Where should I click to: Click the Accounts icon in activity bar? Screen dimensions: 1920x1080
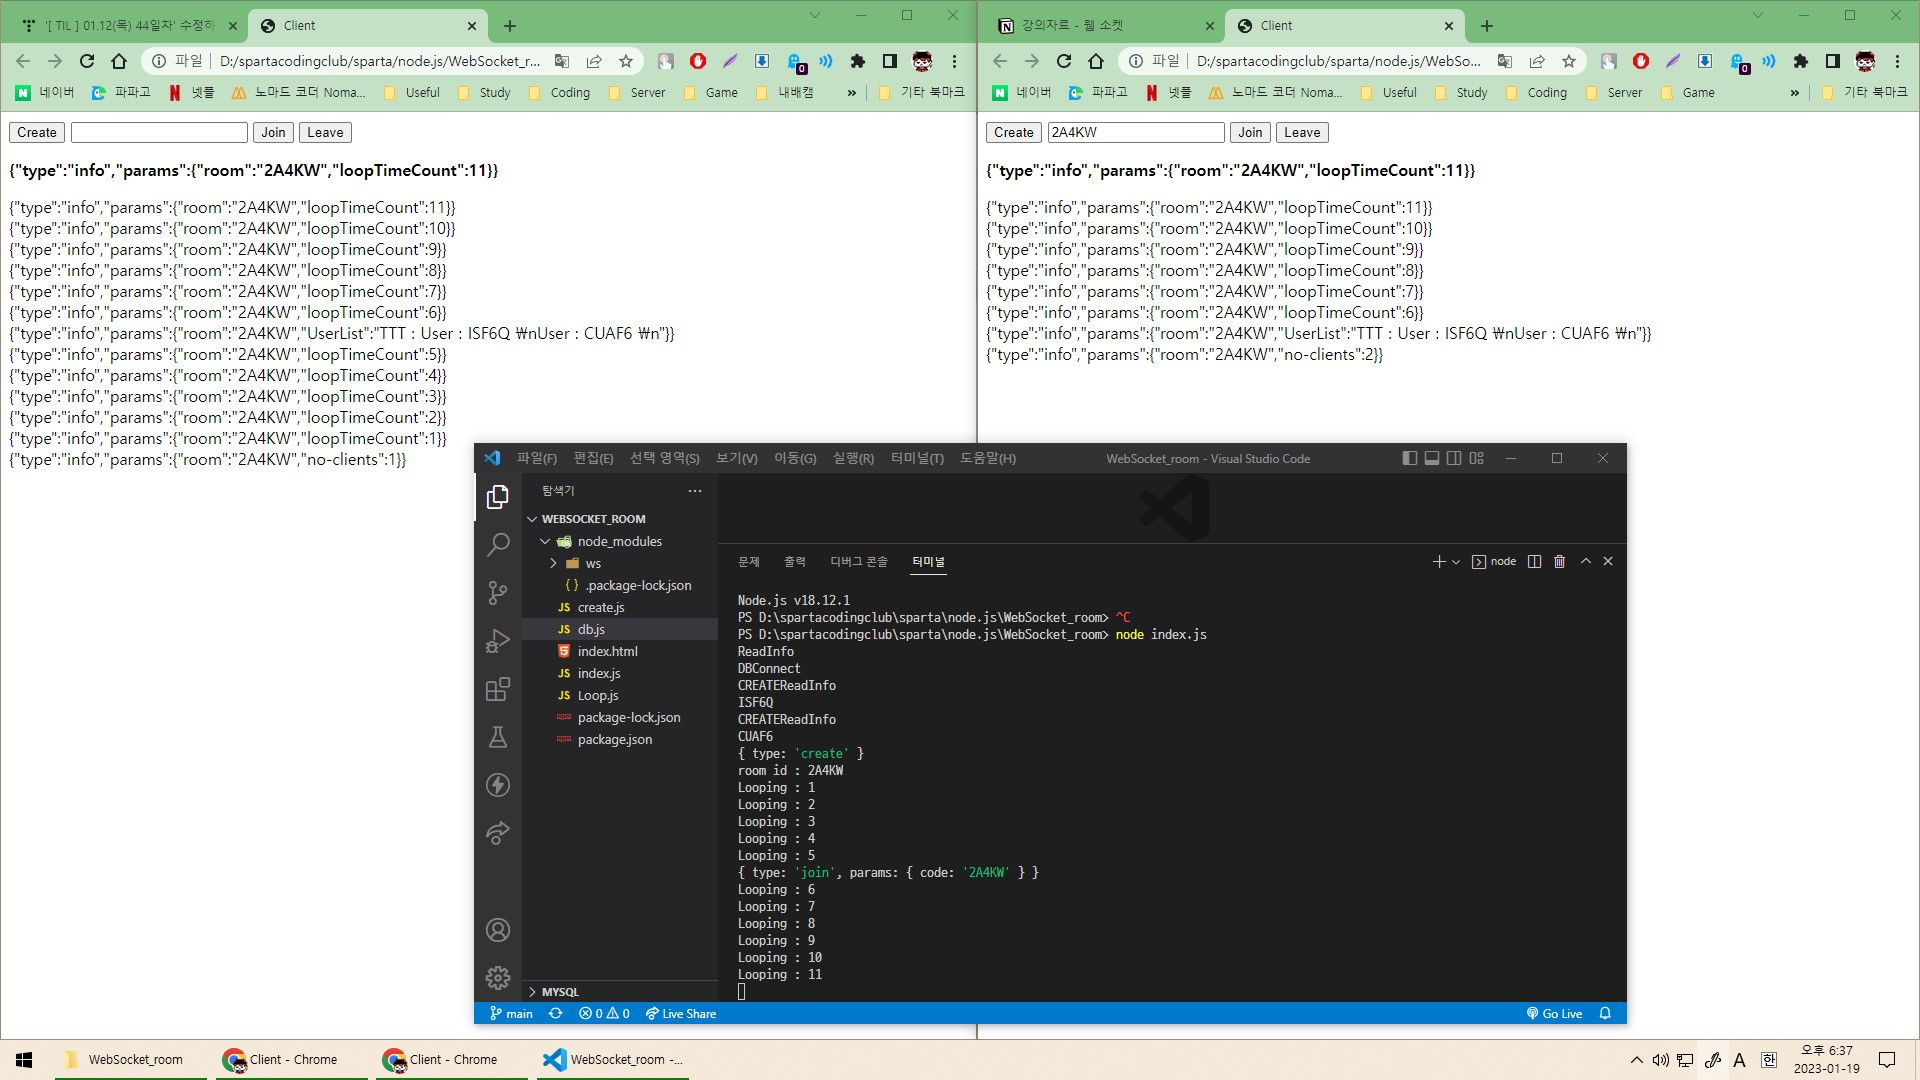497,930
